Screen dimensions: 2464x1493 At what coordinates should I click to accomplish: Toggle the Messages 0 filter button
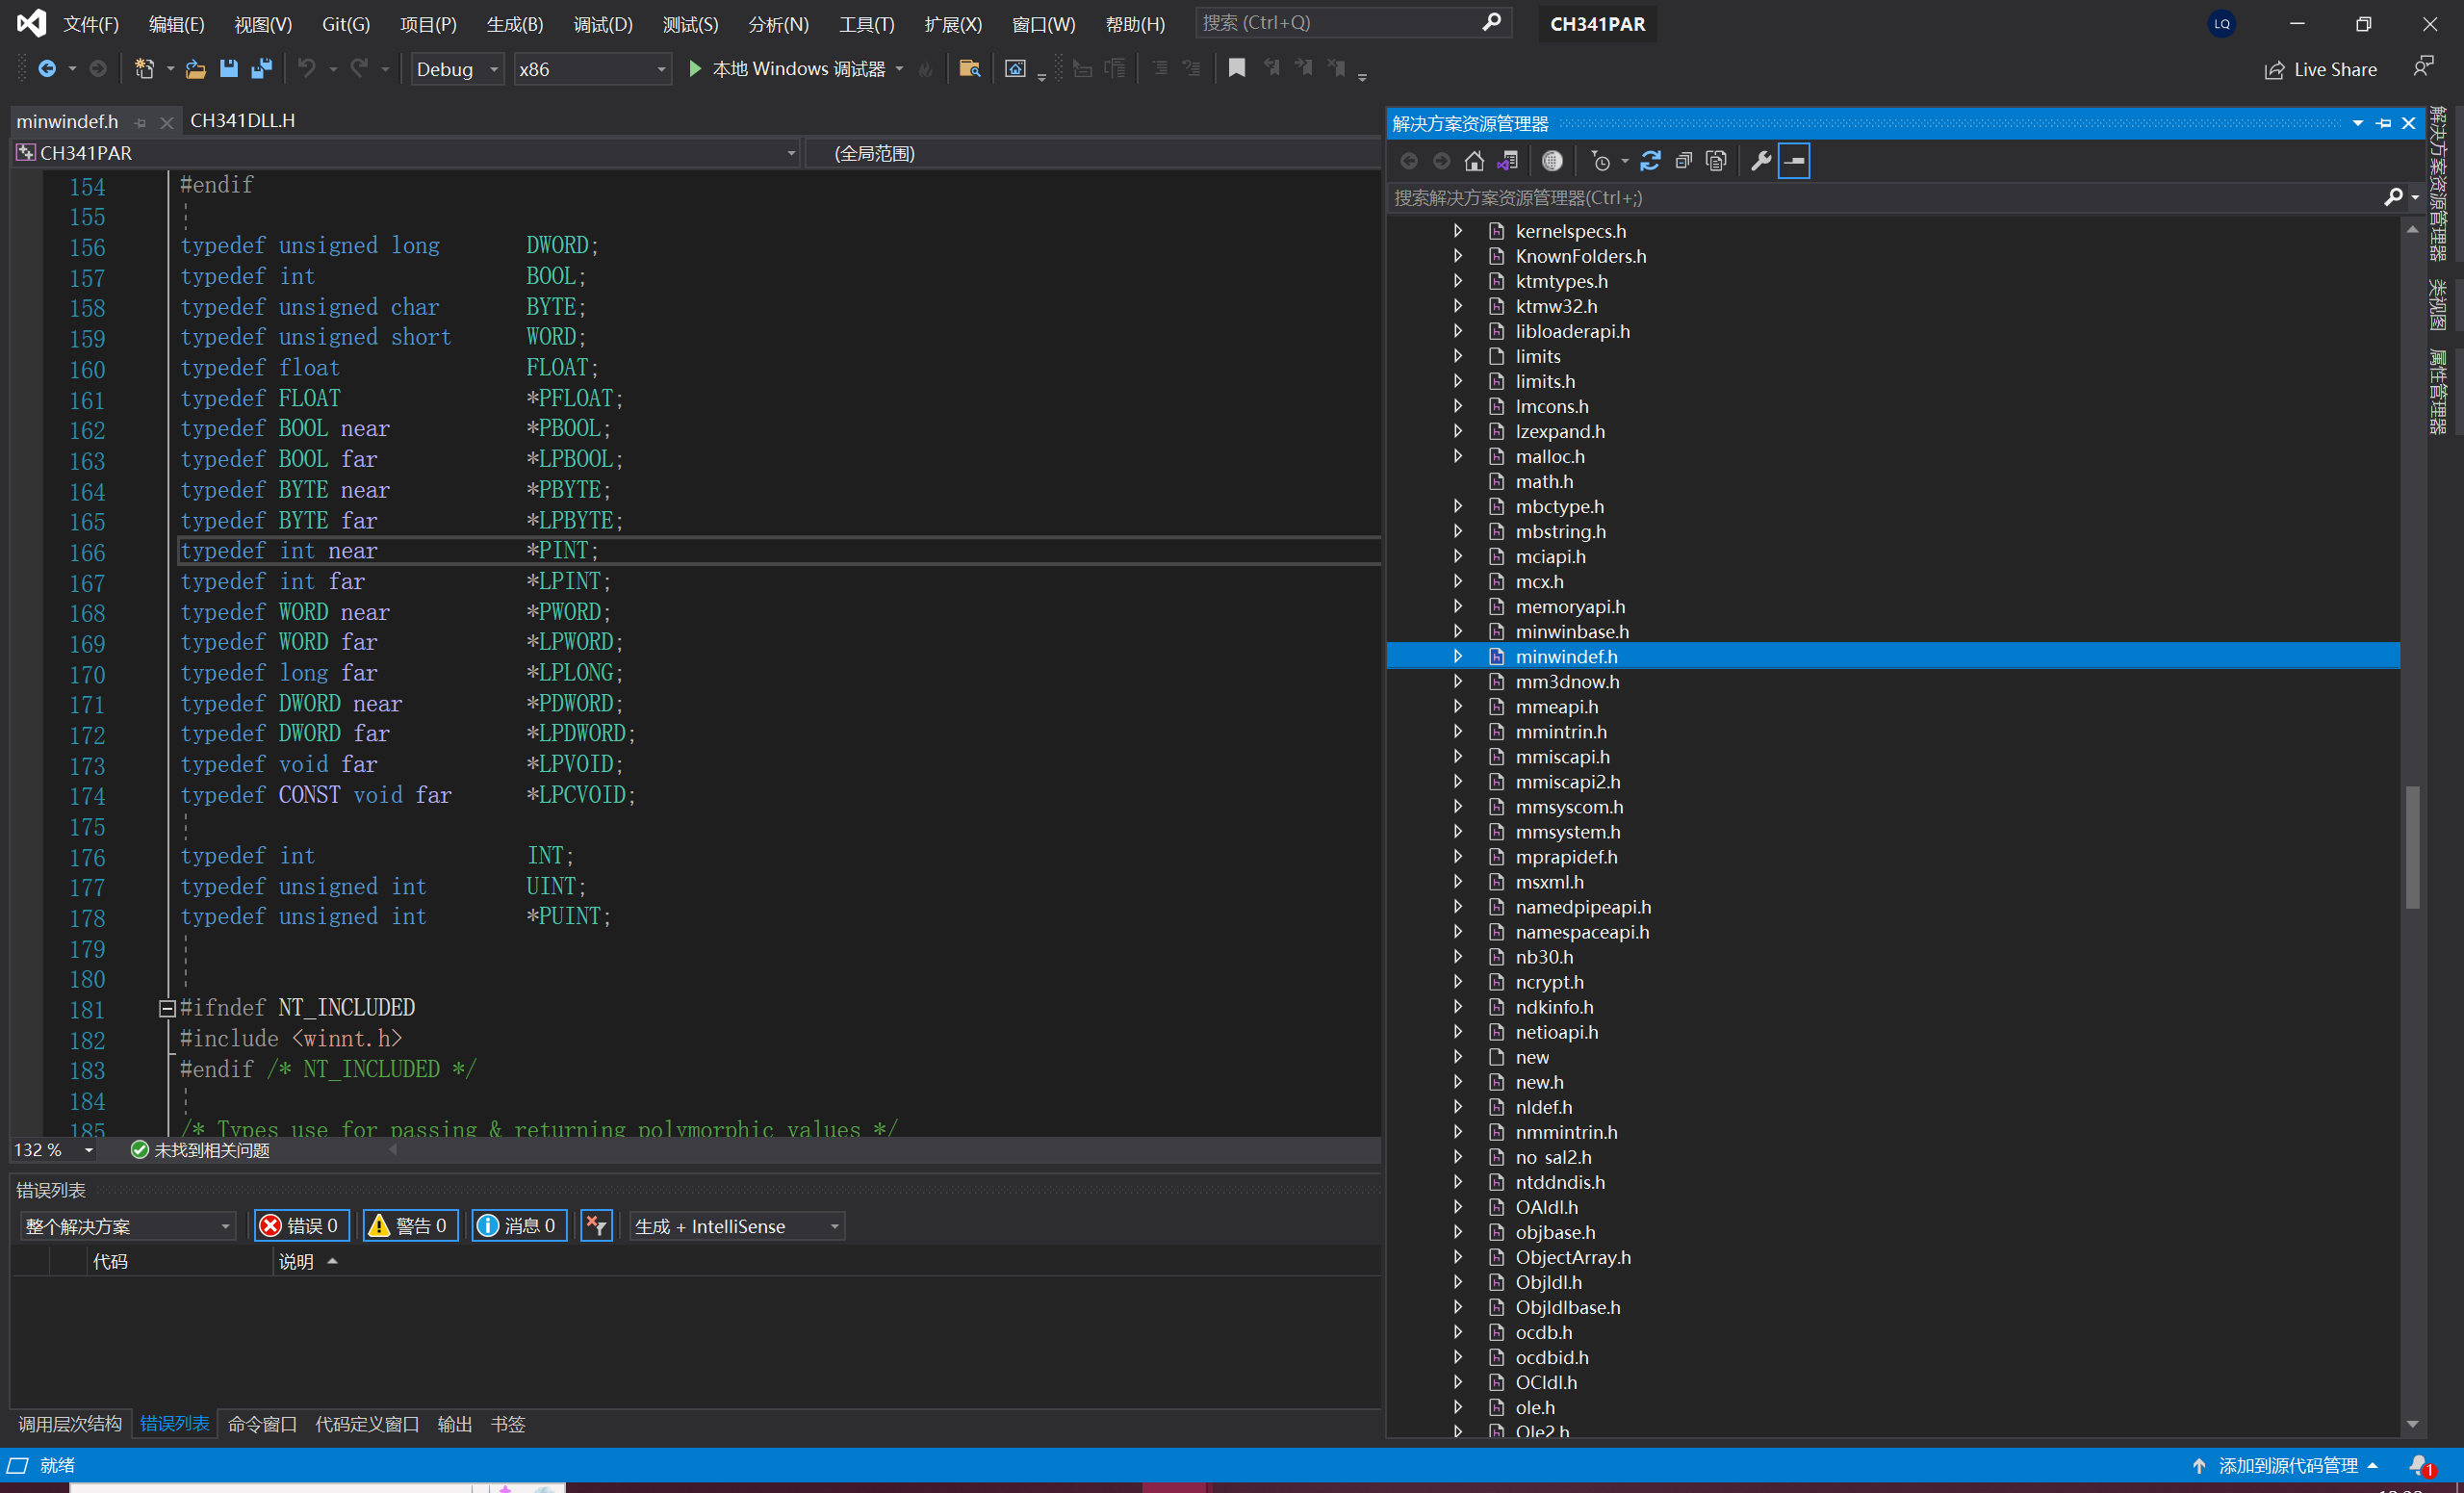point(519,1226)
